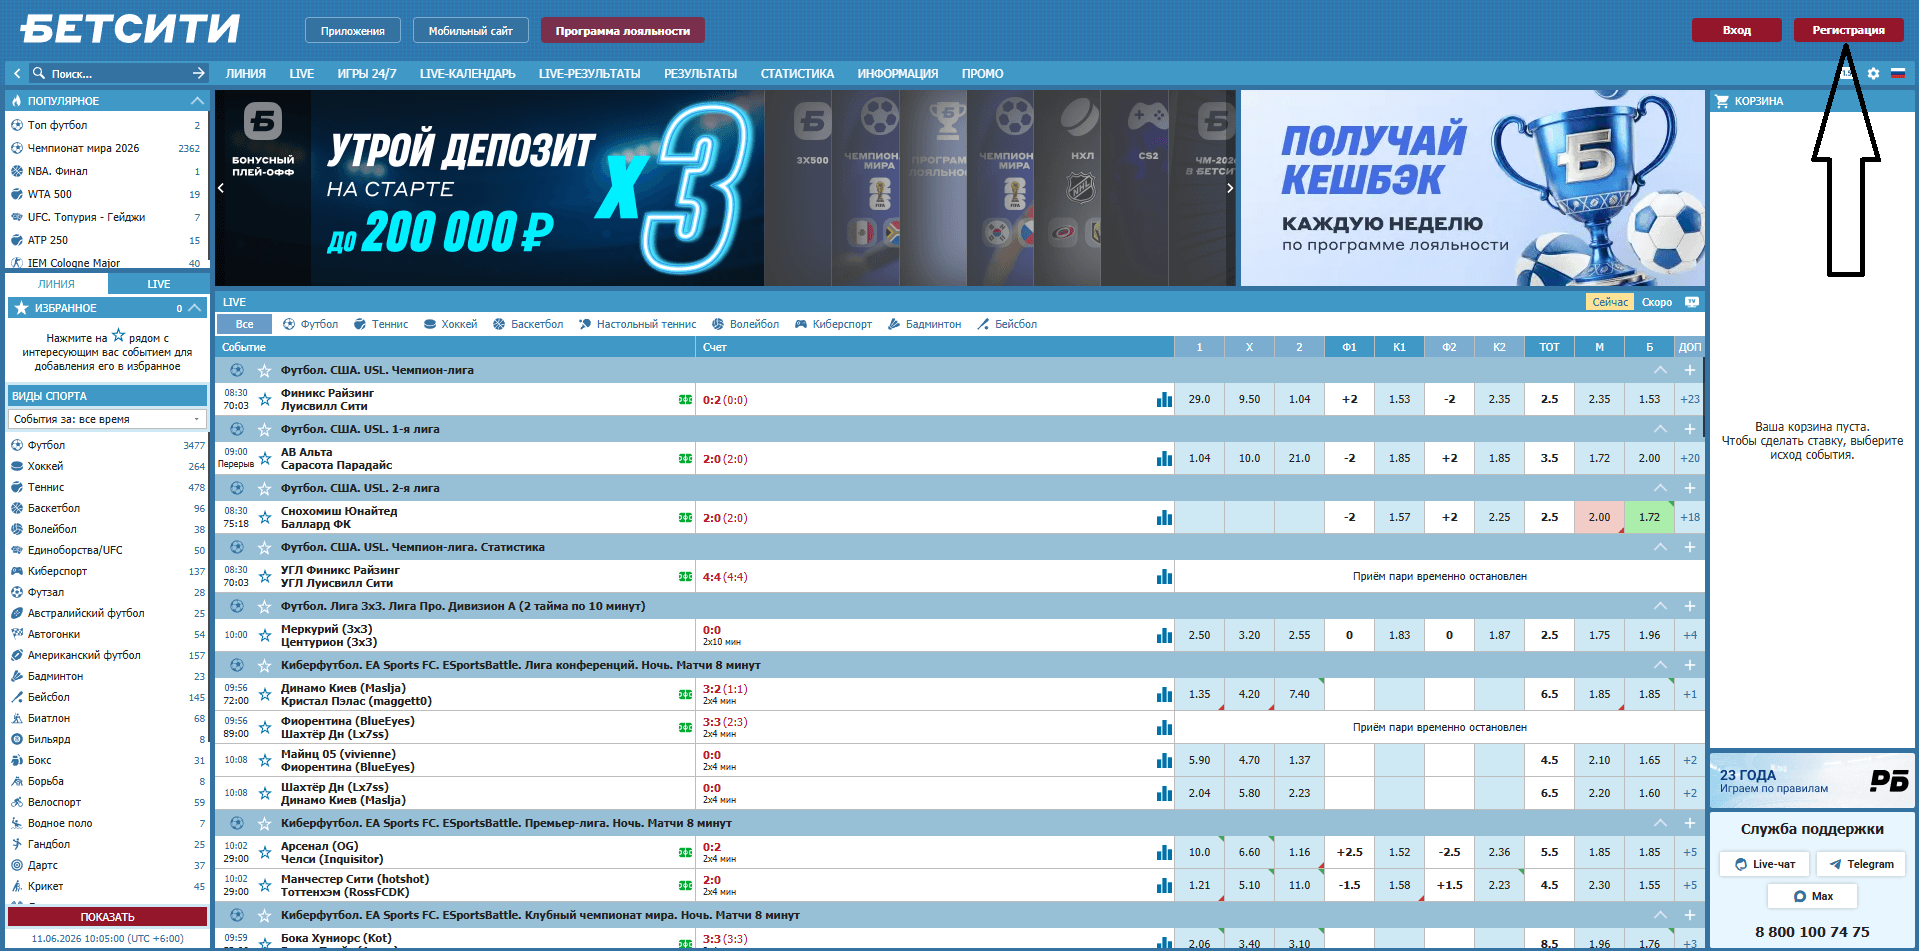The image size is (1919, 951).
Task: Filter live events by Хоккей
Action: click(x=450, y=324)
